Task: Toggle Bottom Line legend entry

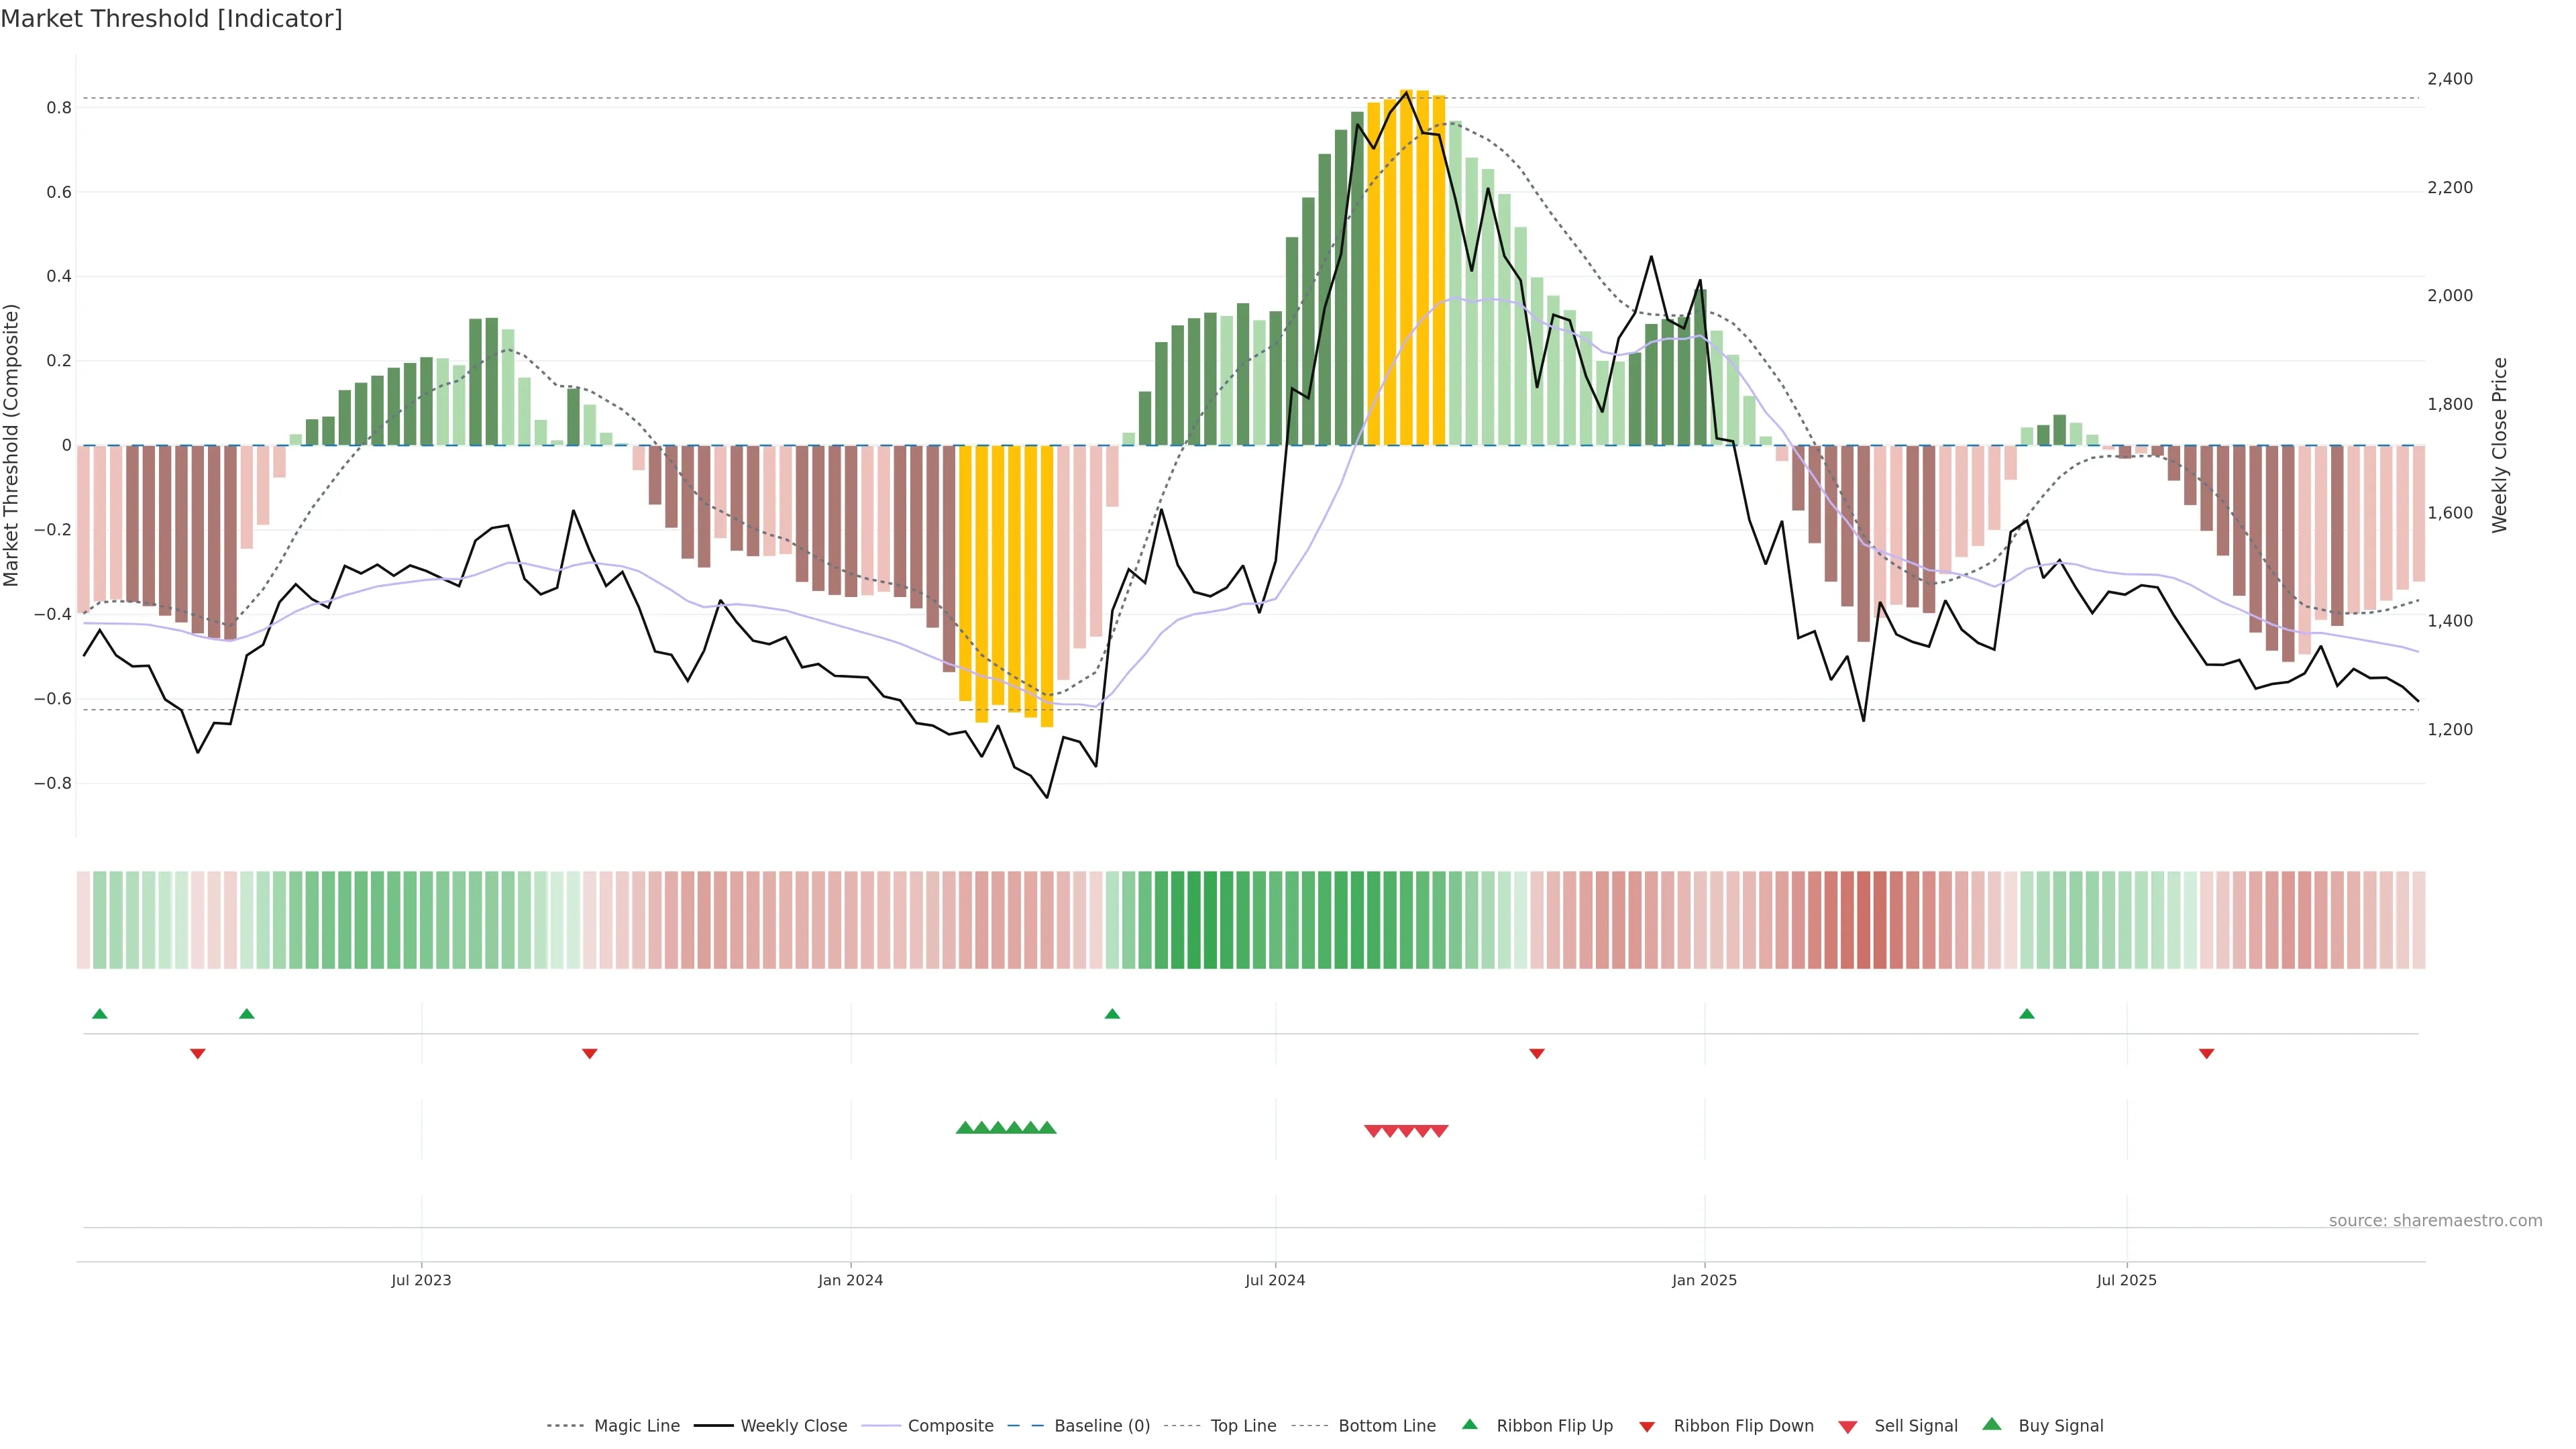Action: (1386, 1426)
